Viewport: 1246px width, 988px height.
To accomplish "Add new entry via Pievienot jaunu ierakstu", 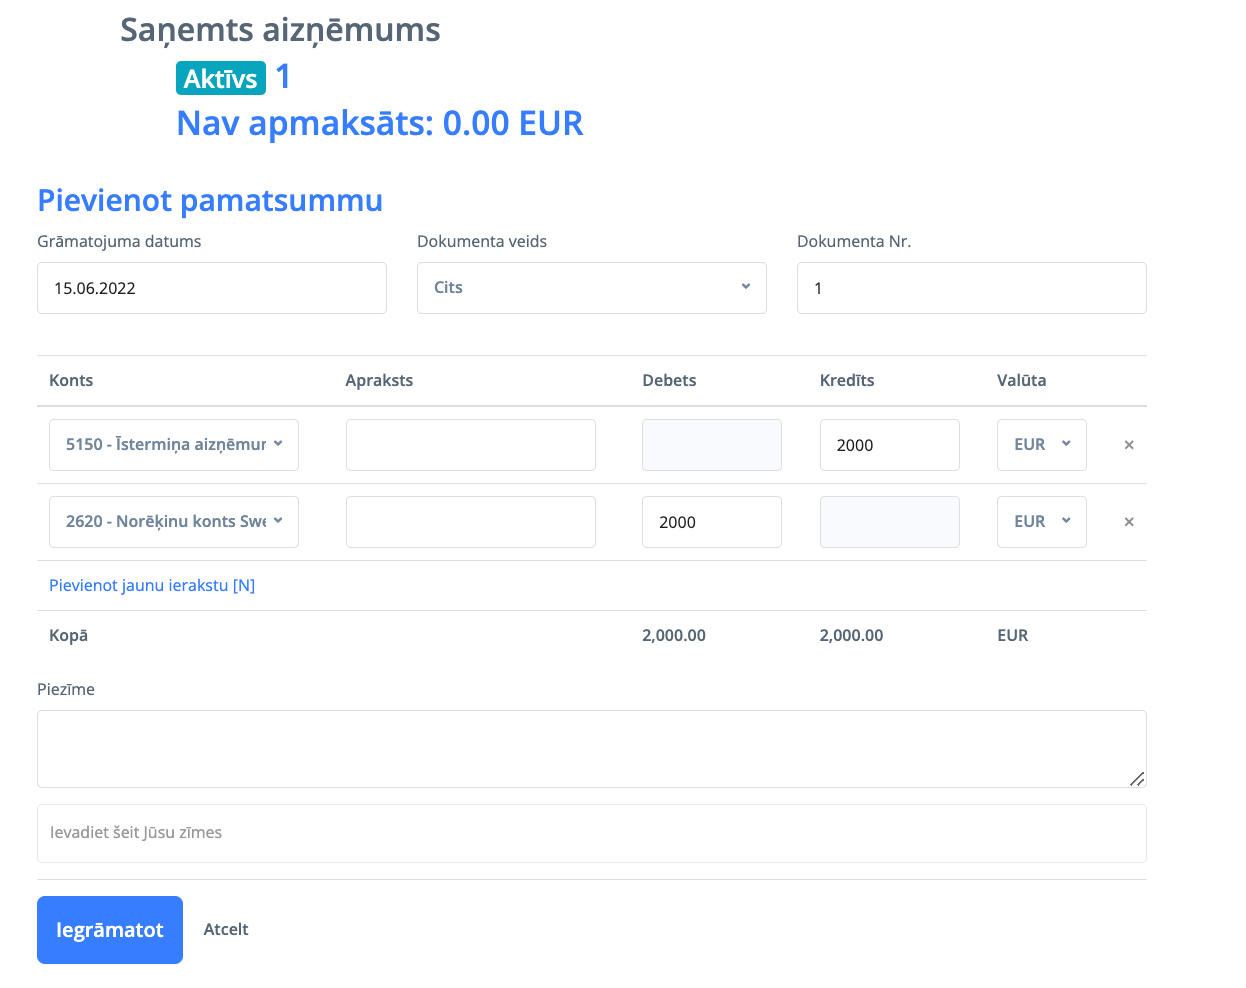I will tap(152, 586).
